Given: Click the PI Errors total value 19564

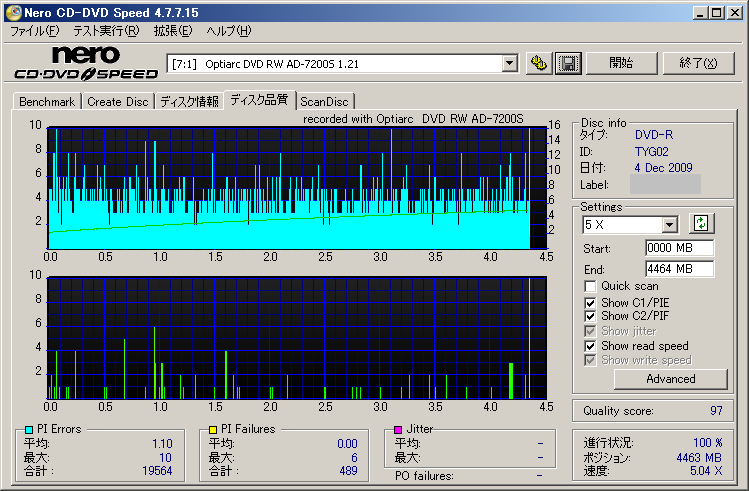Looking at the screenshot, I should [157, 471].
